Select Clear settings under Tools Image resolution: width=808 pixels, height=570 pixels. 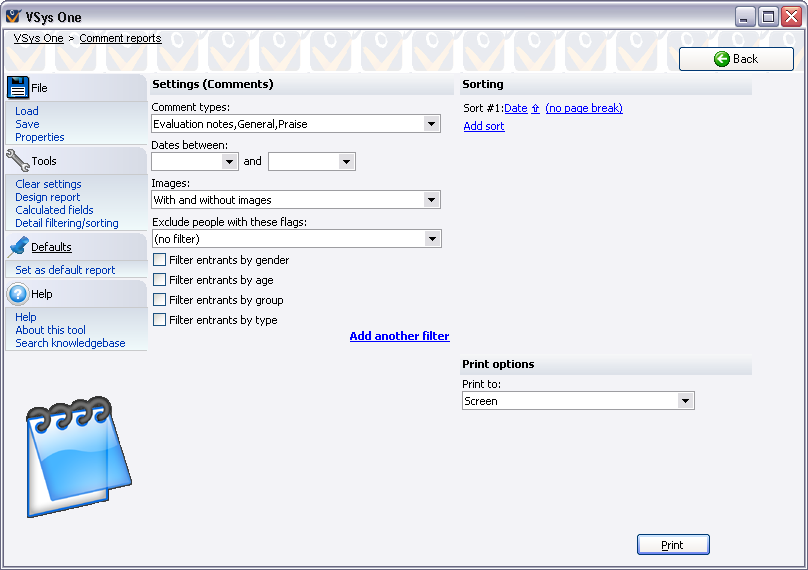[x=48, y=184]
